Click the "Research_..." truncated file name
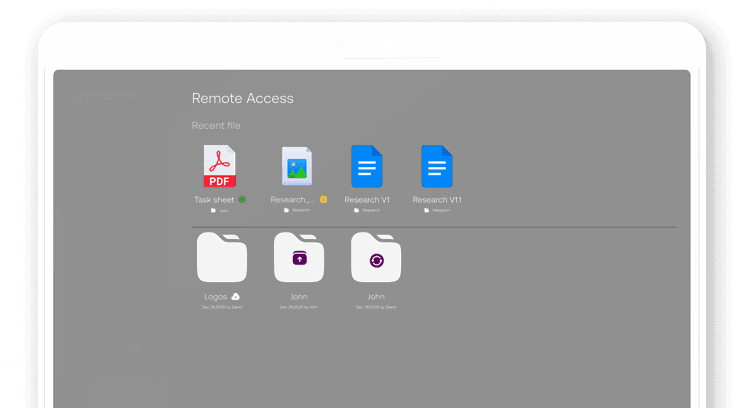Image resolution: width=745 pixels, height=408 pixels. click(292, 199)
